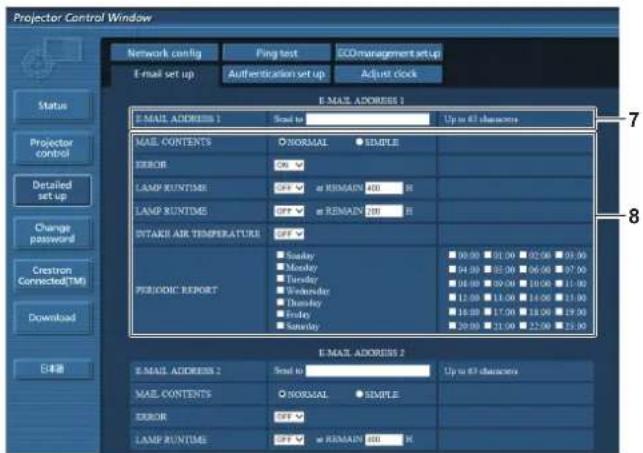
Task: Click the at REMAIN 200 hours field
Action: coord(384,211)
